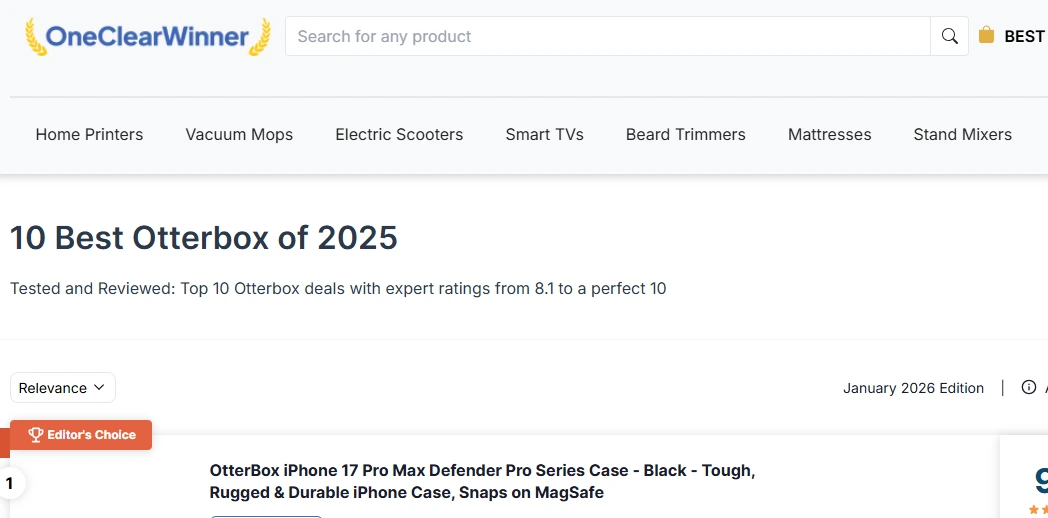The width and height of the screenshot is (1048, 518).
Task: Open the Home Printers category
Action: click(x=89, y=135)
